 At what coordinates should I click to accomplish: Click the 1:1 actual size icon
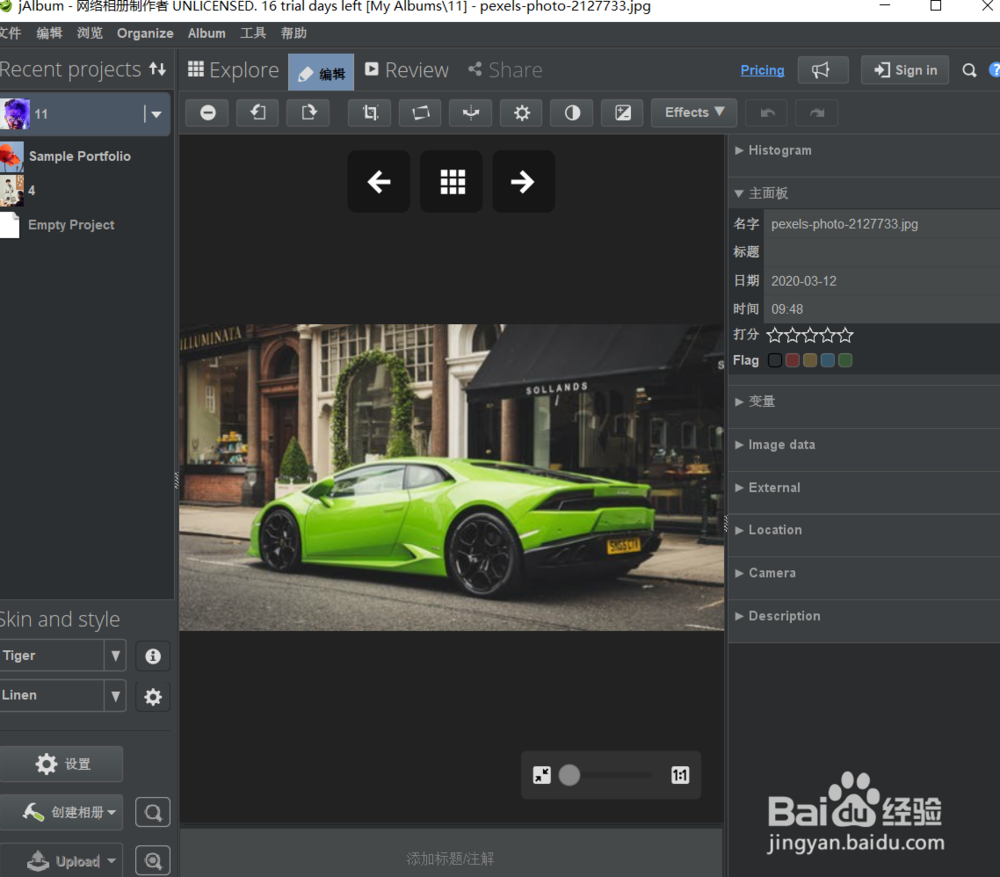click(x=680, y=775)
